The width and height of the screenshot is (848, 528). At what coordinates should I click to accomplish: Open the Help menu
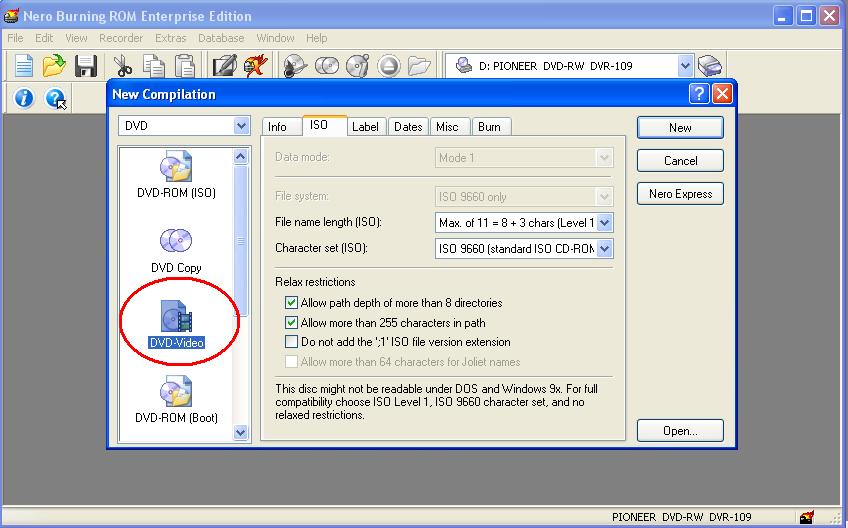(316, 38)
